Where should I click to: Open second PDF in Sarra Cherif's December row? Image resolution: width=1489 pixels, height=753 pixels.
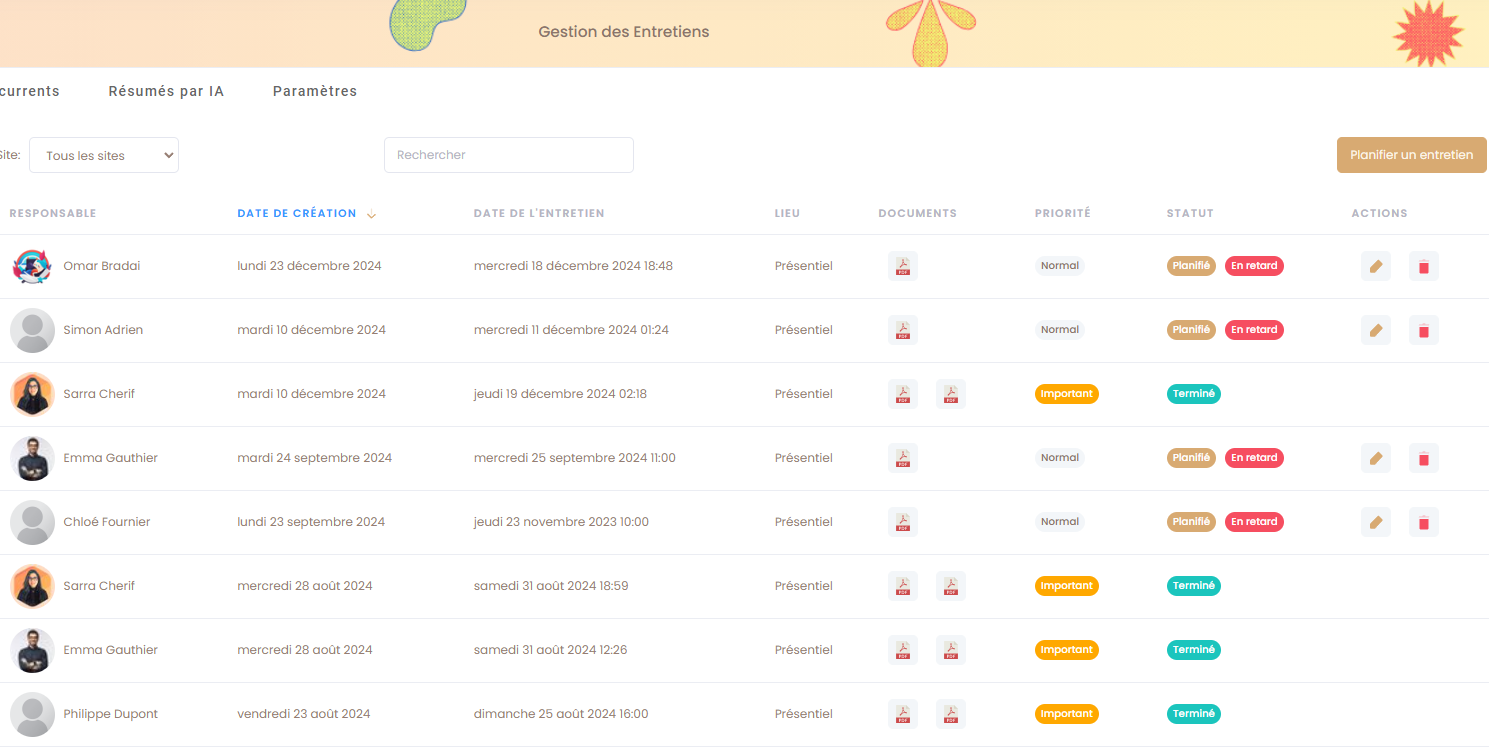[950, 394]
